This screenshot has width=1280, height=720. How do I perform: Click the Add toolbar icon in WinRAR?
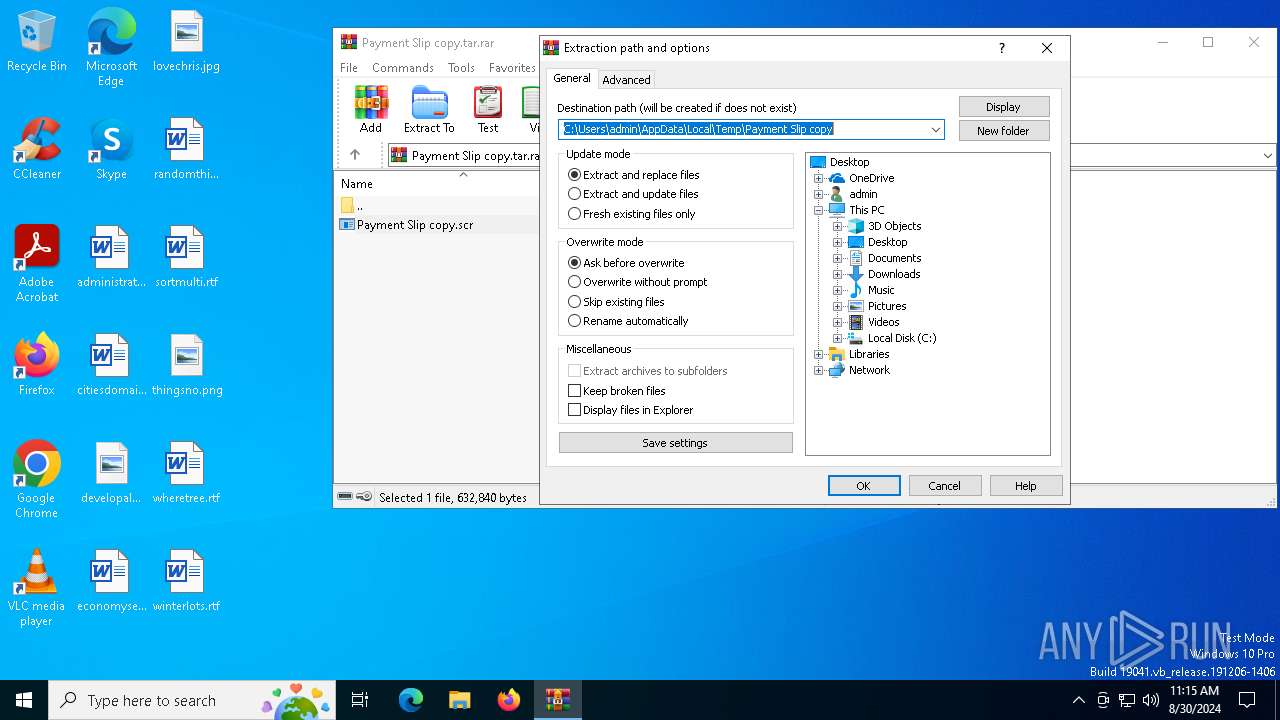pyautogui.click(x=370, y=109)
